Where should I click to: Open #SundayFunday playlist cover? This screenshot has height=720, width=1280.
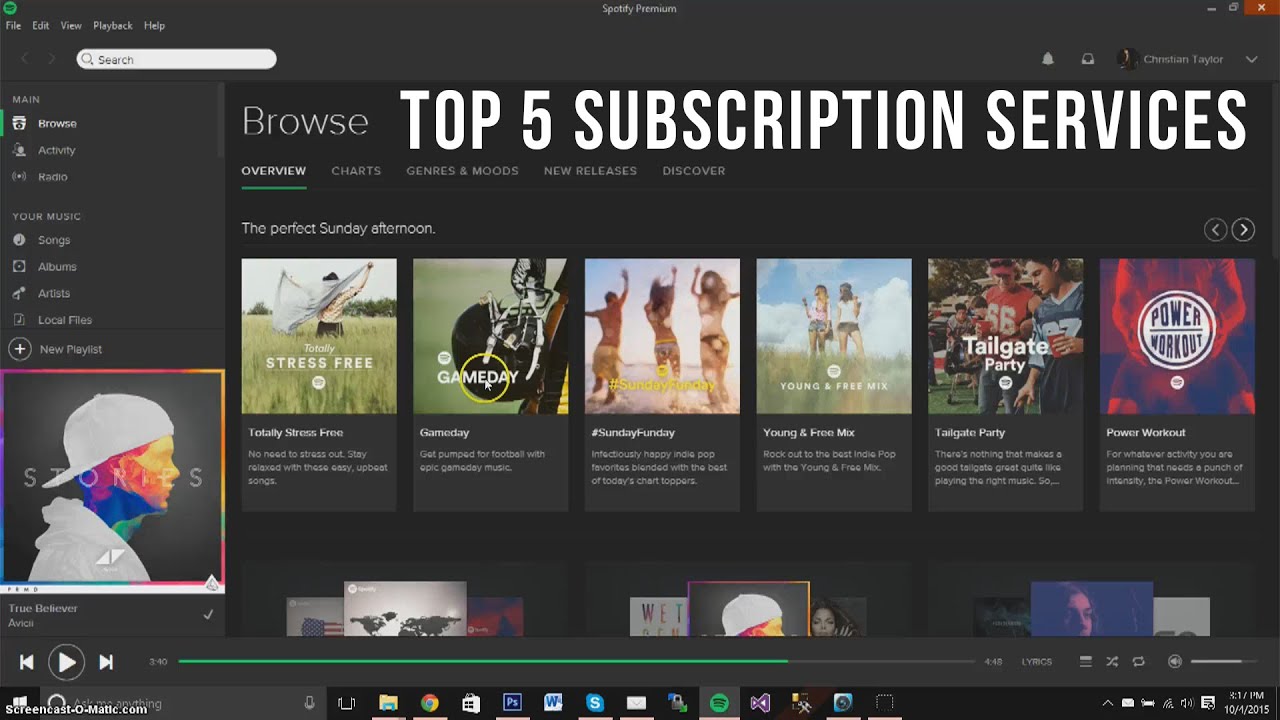click(x=662, y=336)
